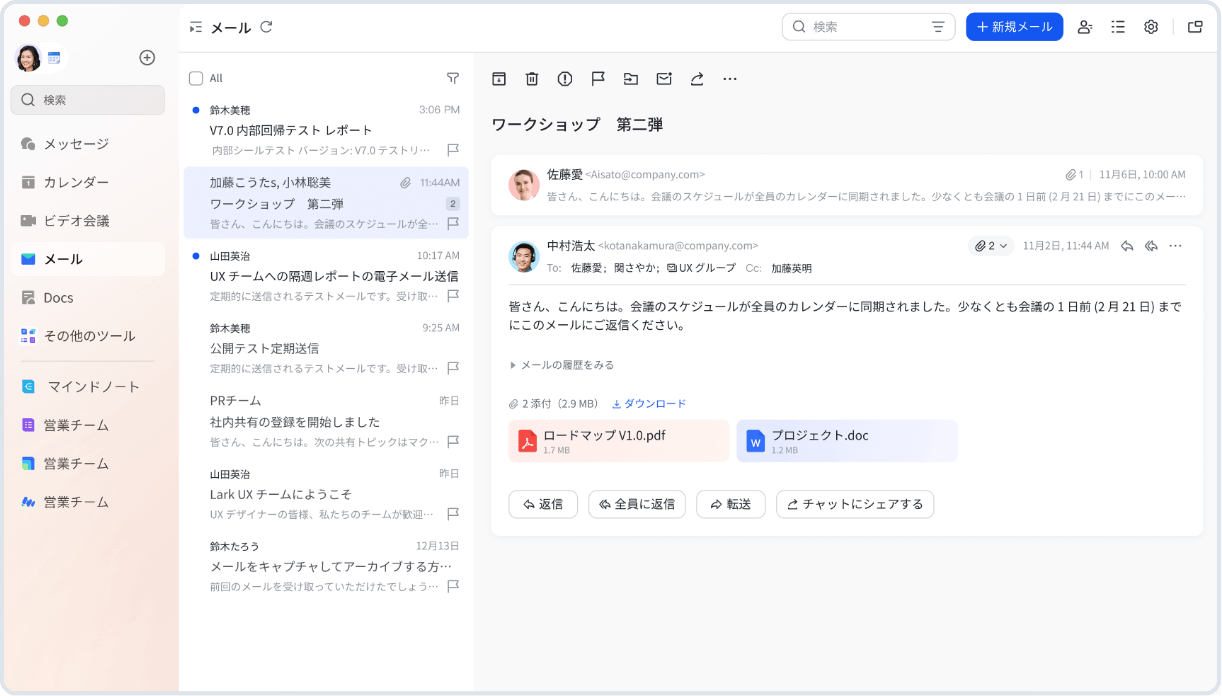This screenshot has width=1222, height=696.
Task: Go to ビデオ会議 in the sidebar
Action: click(x=76, y=220)
